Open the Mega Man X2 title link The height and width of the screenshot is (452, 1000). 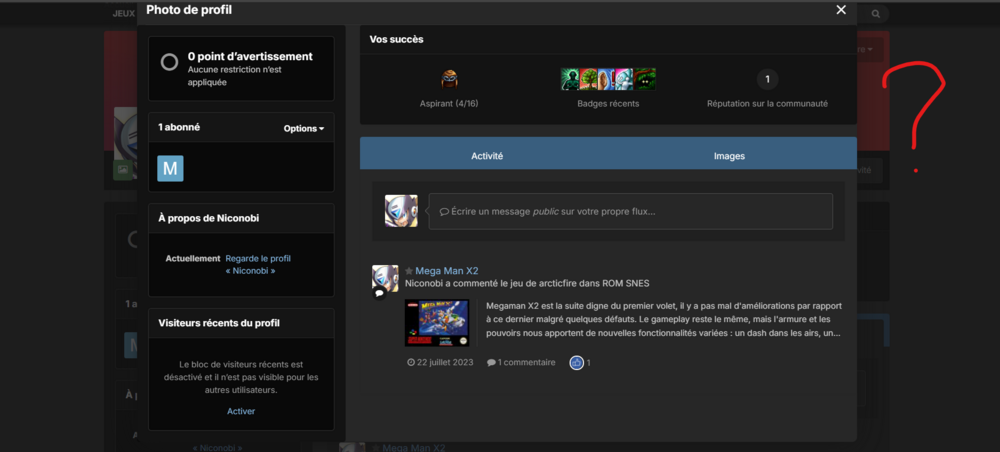[x=446, y=271]
